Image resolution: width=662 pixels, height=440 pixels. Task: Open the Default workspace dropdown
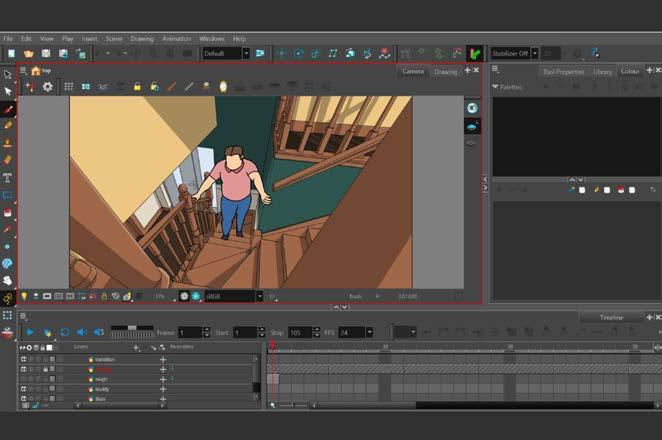pyautogui.click(x=226, y=53)
